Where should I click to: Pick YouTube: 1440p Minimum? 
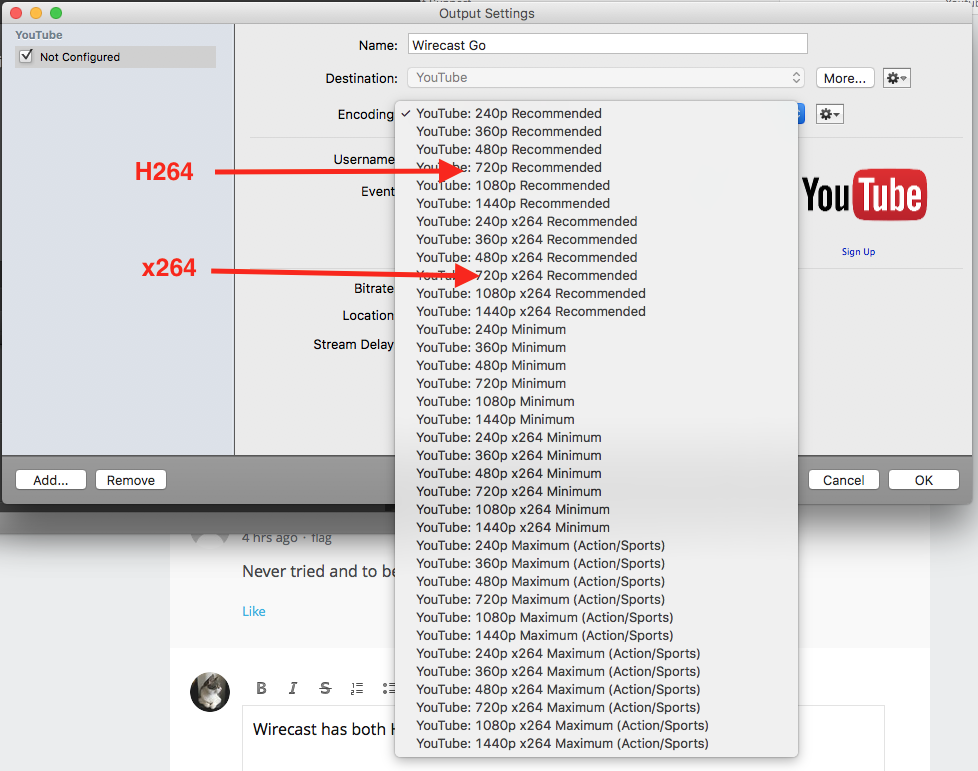pos(596,420)
